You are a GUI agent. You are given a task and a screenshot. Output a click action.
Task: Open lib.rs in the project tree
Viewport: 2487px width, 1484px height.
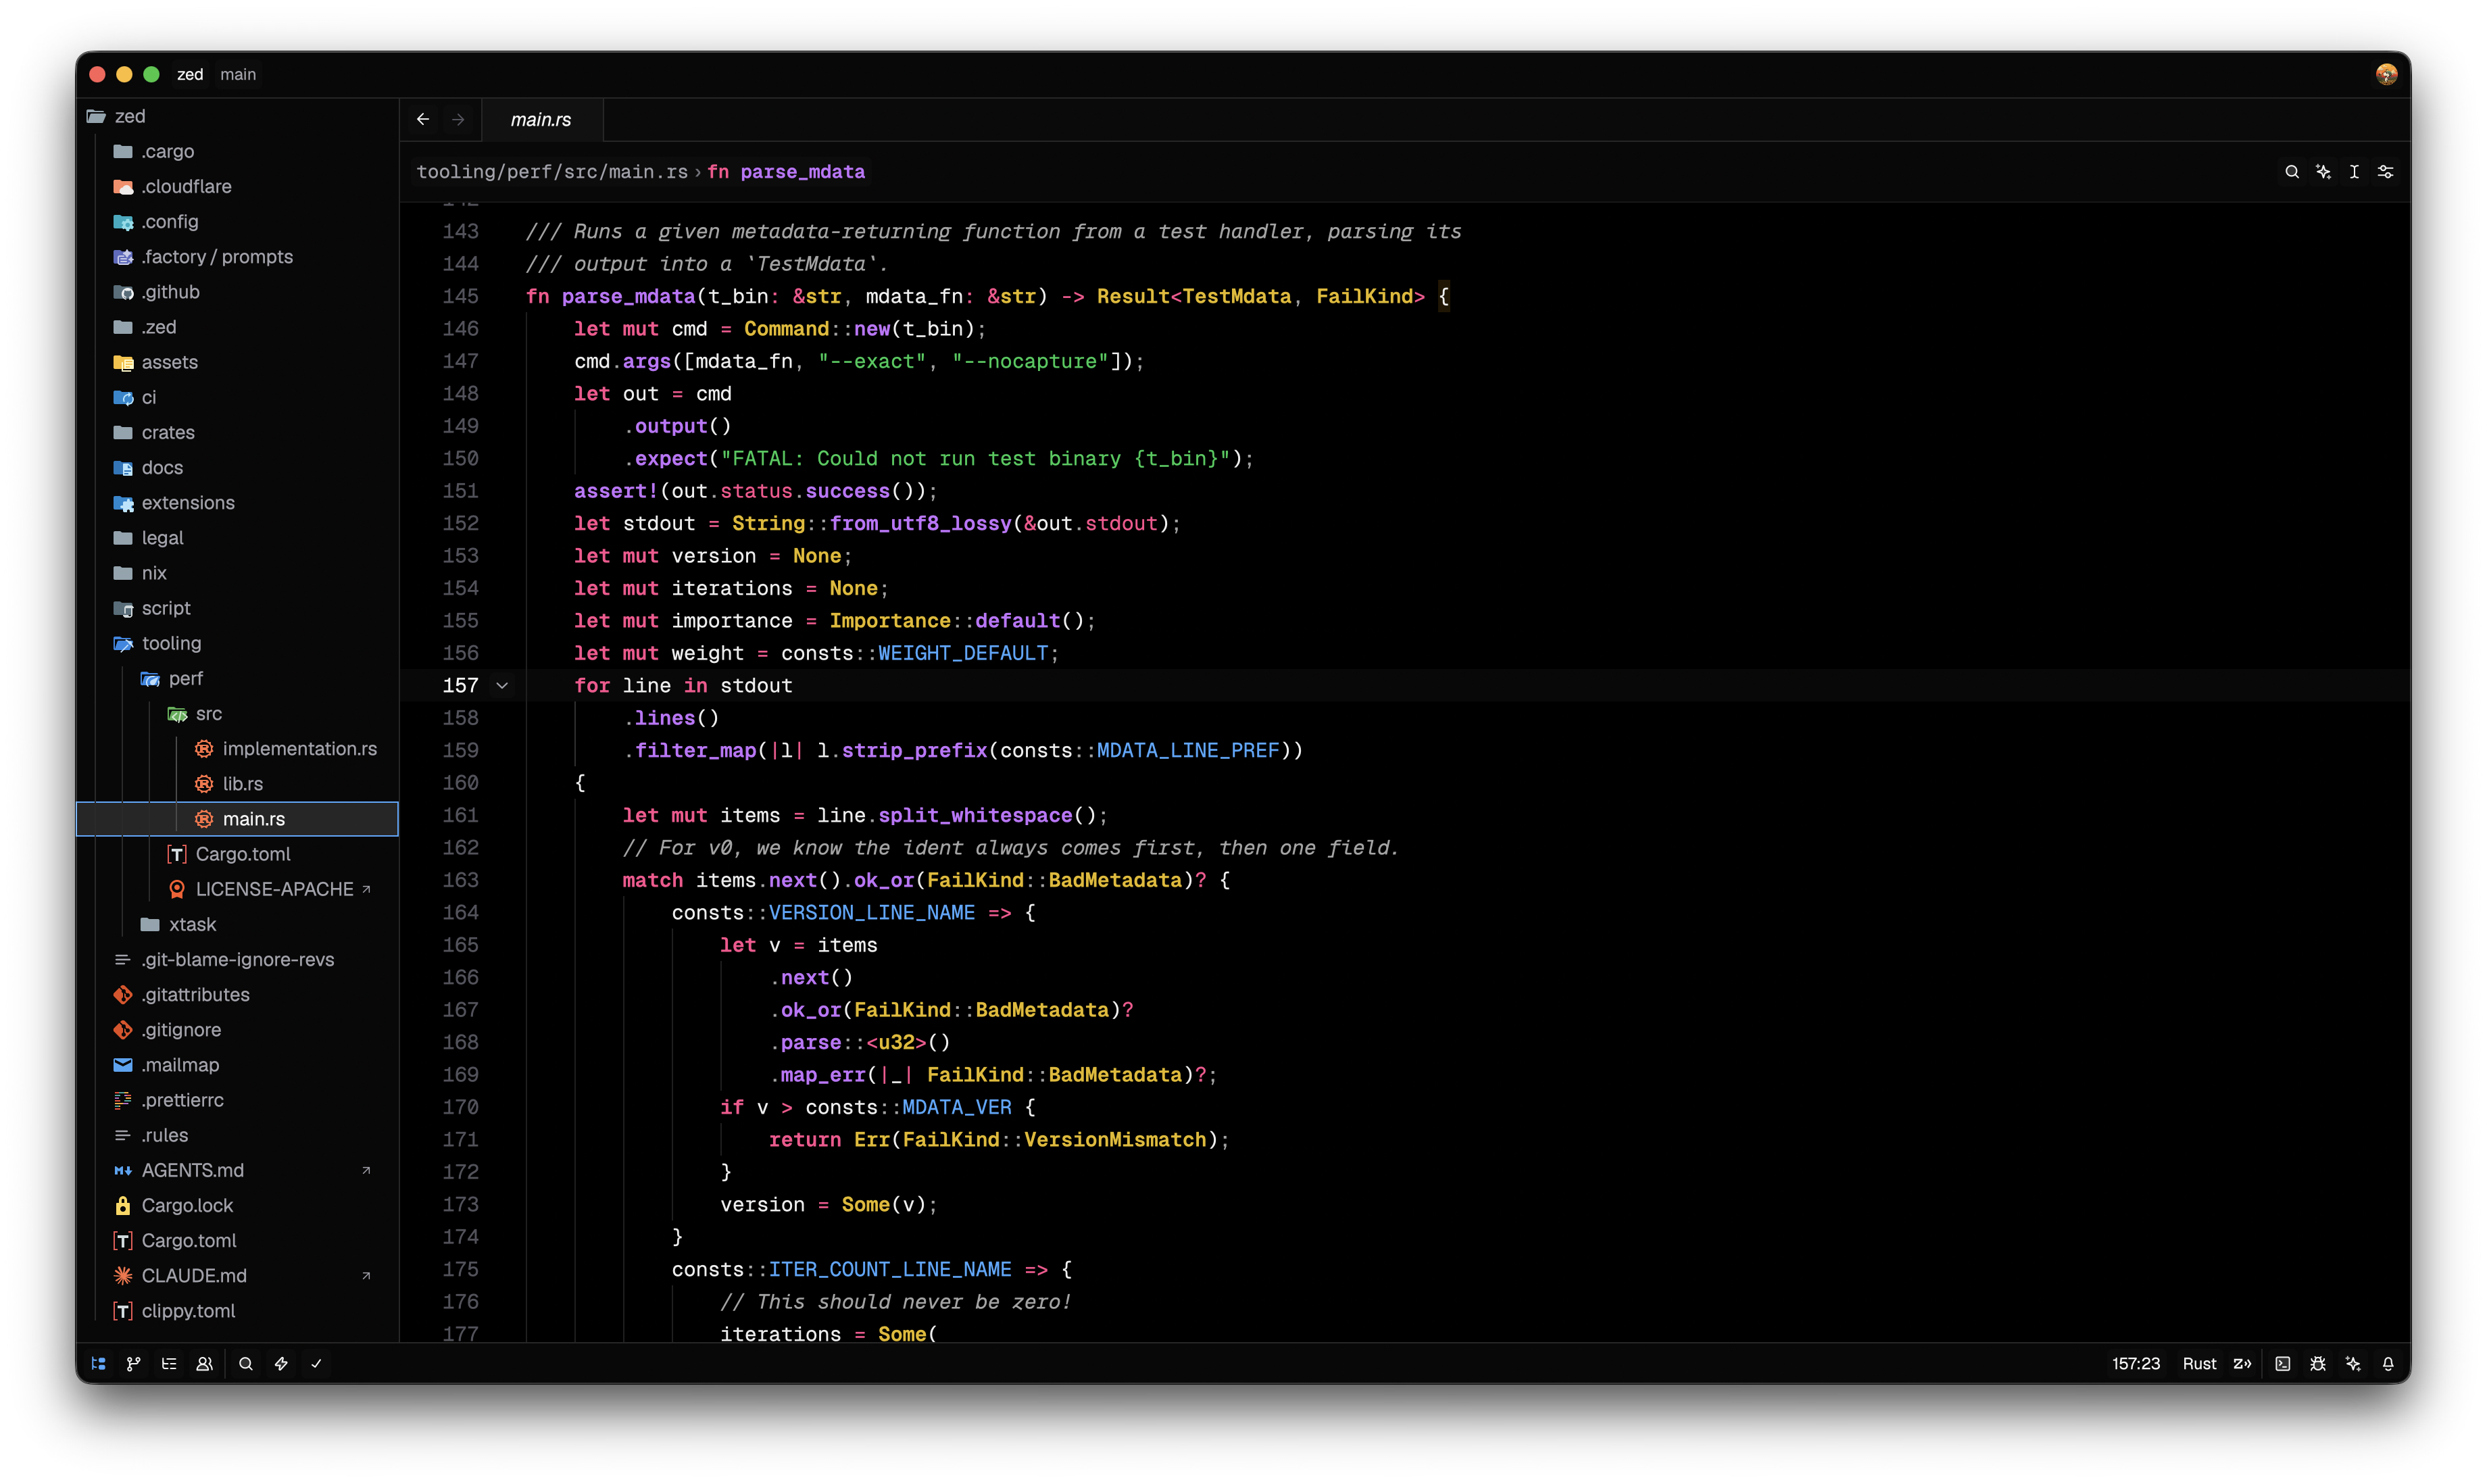tap(242, 784)
